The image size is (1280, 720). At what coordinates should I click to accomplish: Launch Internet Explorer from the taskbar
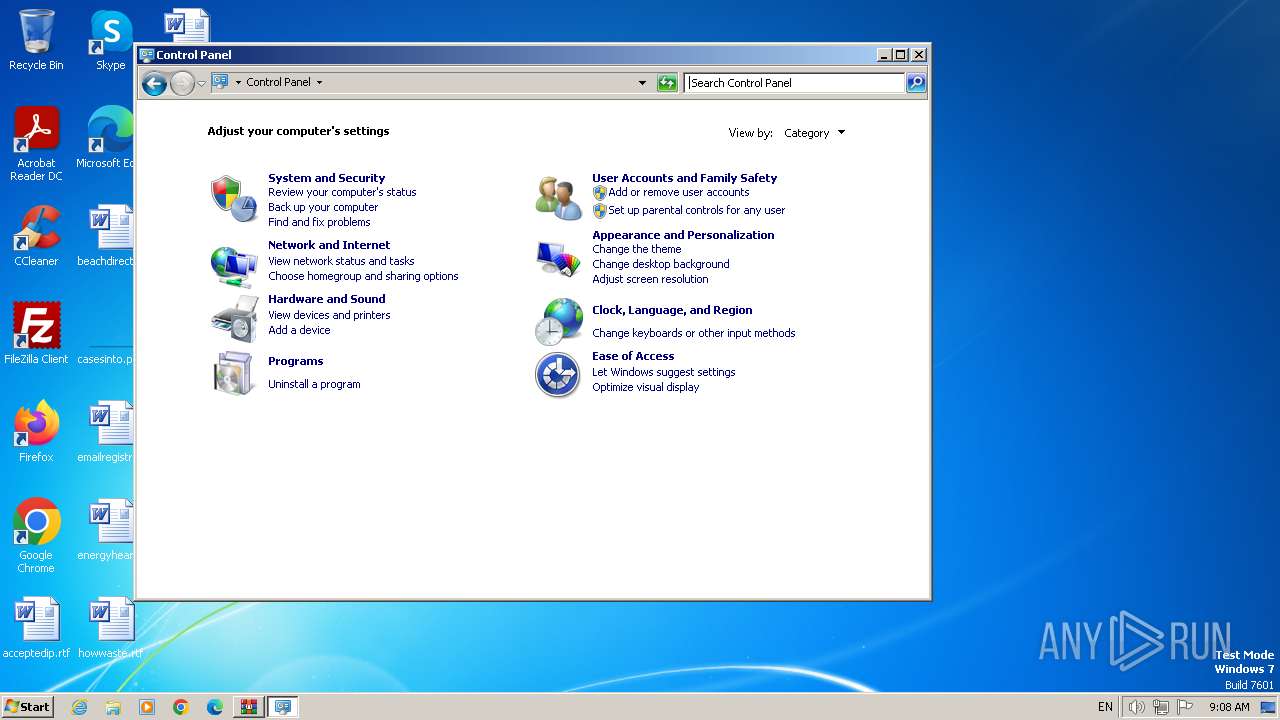pos(79,707)
